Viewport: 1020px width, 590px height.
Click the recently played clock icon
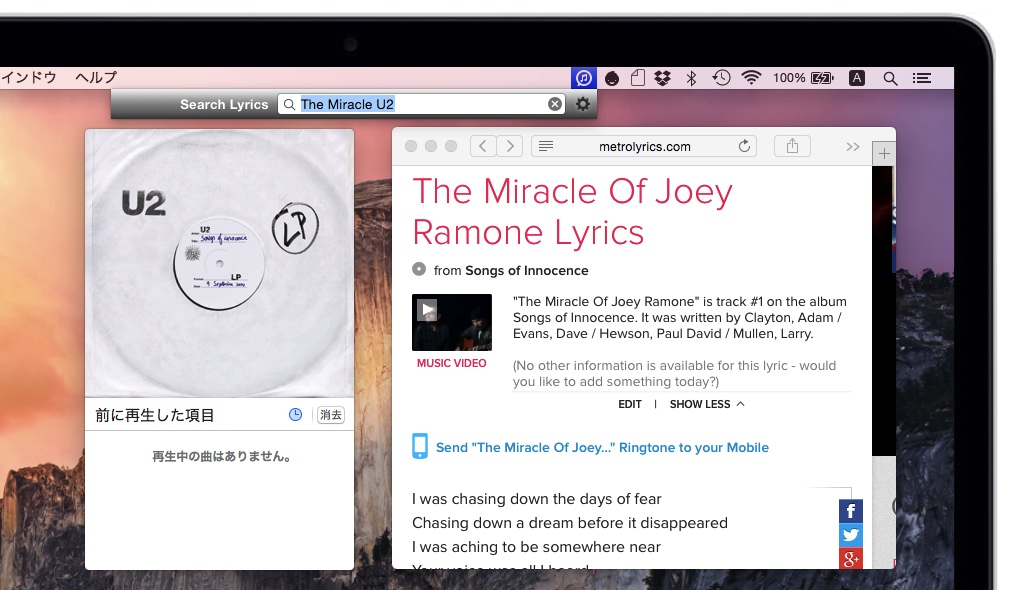point(295,414)
